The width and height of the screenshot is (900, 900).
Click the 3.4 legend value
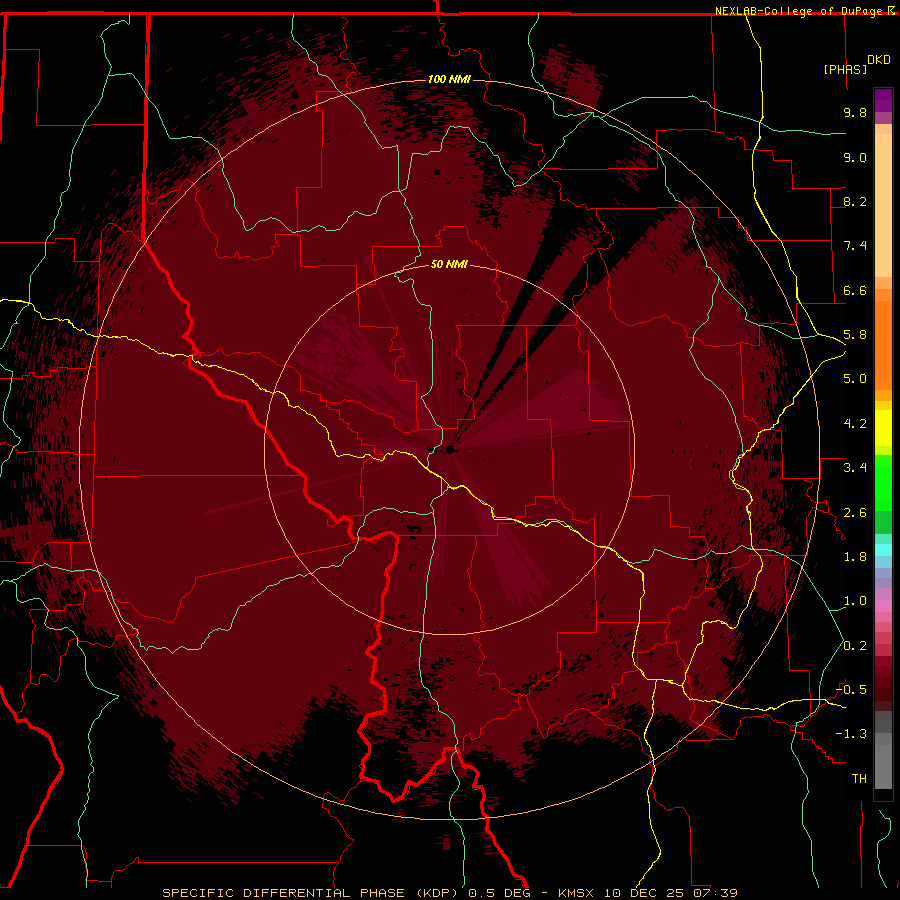[x=855, y=468]
